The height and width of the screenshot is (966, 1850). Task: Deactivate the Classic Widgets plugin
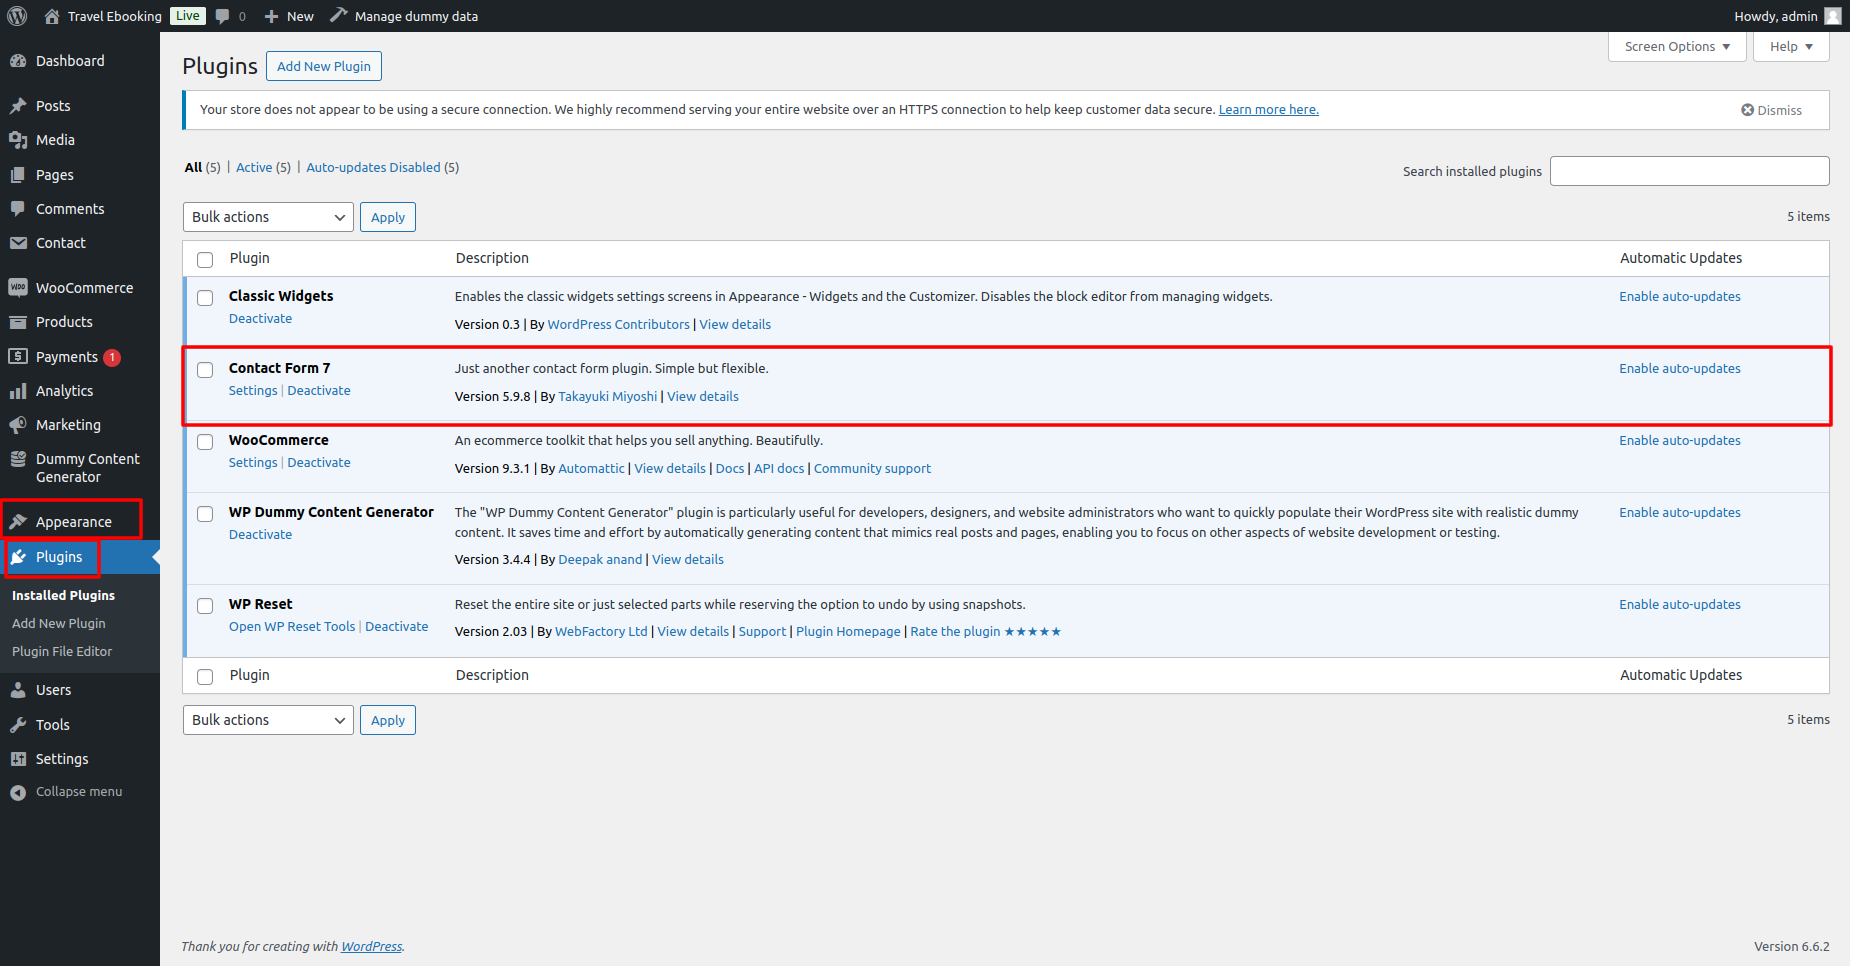click(x=260, y=319)
